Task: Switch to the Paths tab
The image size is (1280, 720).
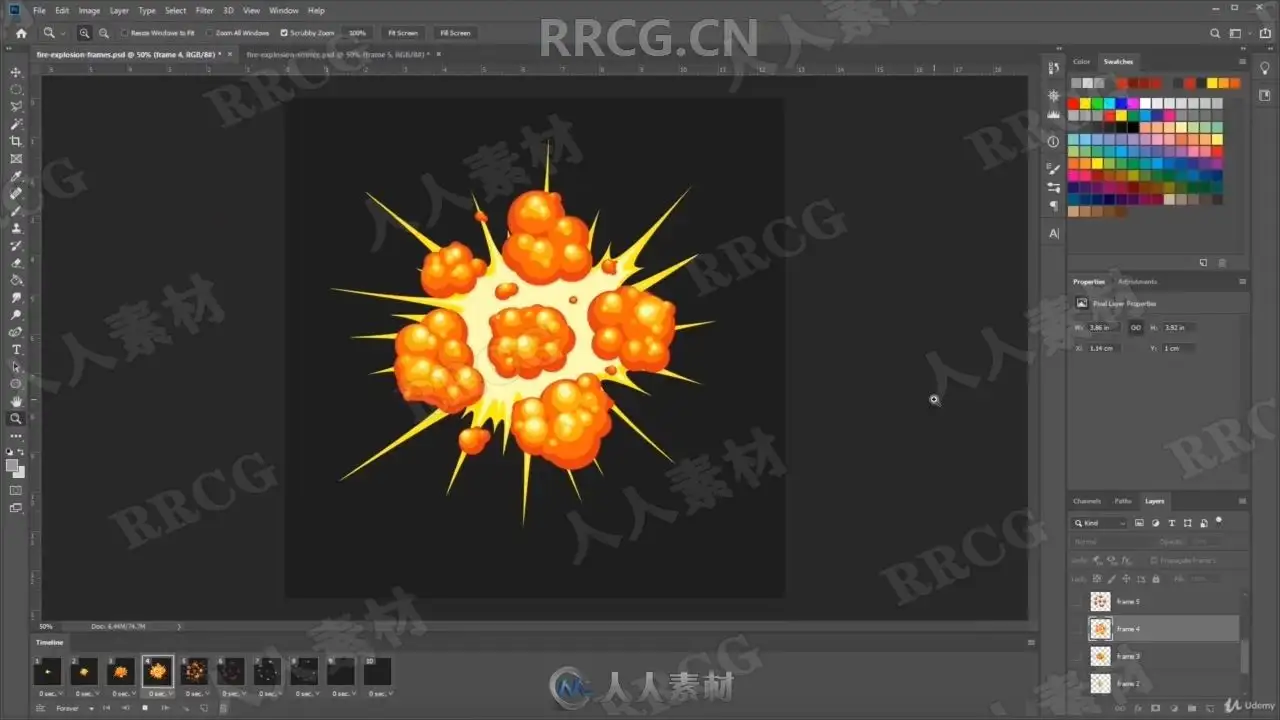Action: [x=1123, y=501]
